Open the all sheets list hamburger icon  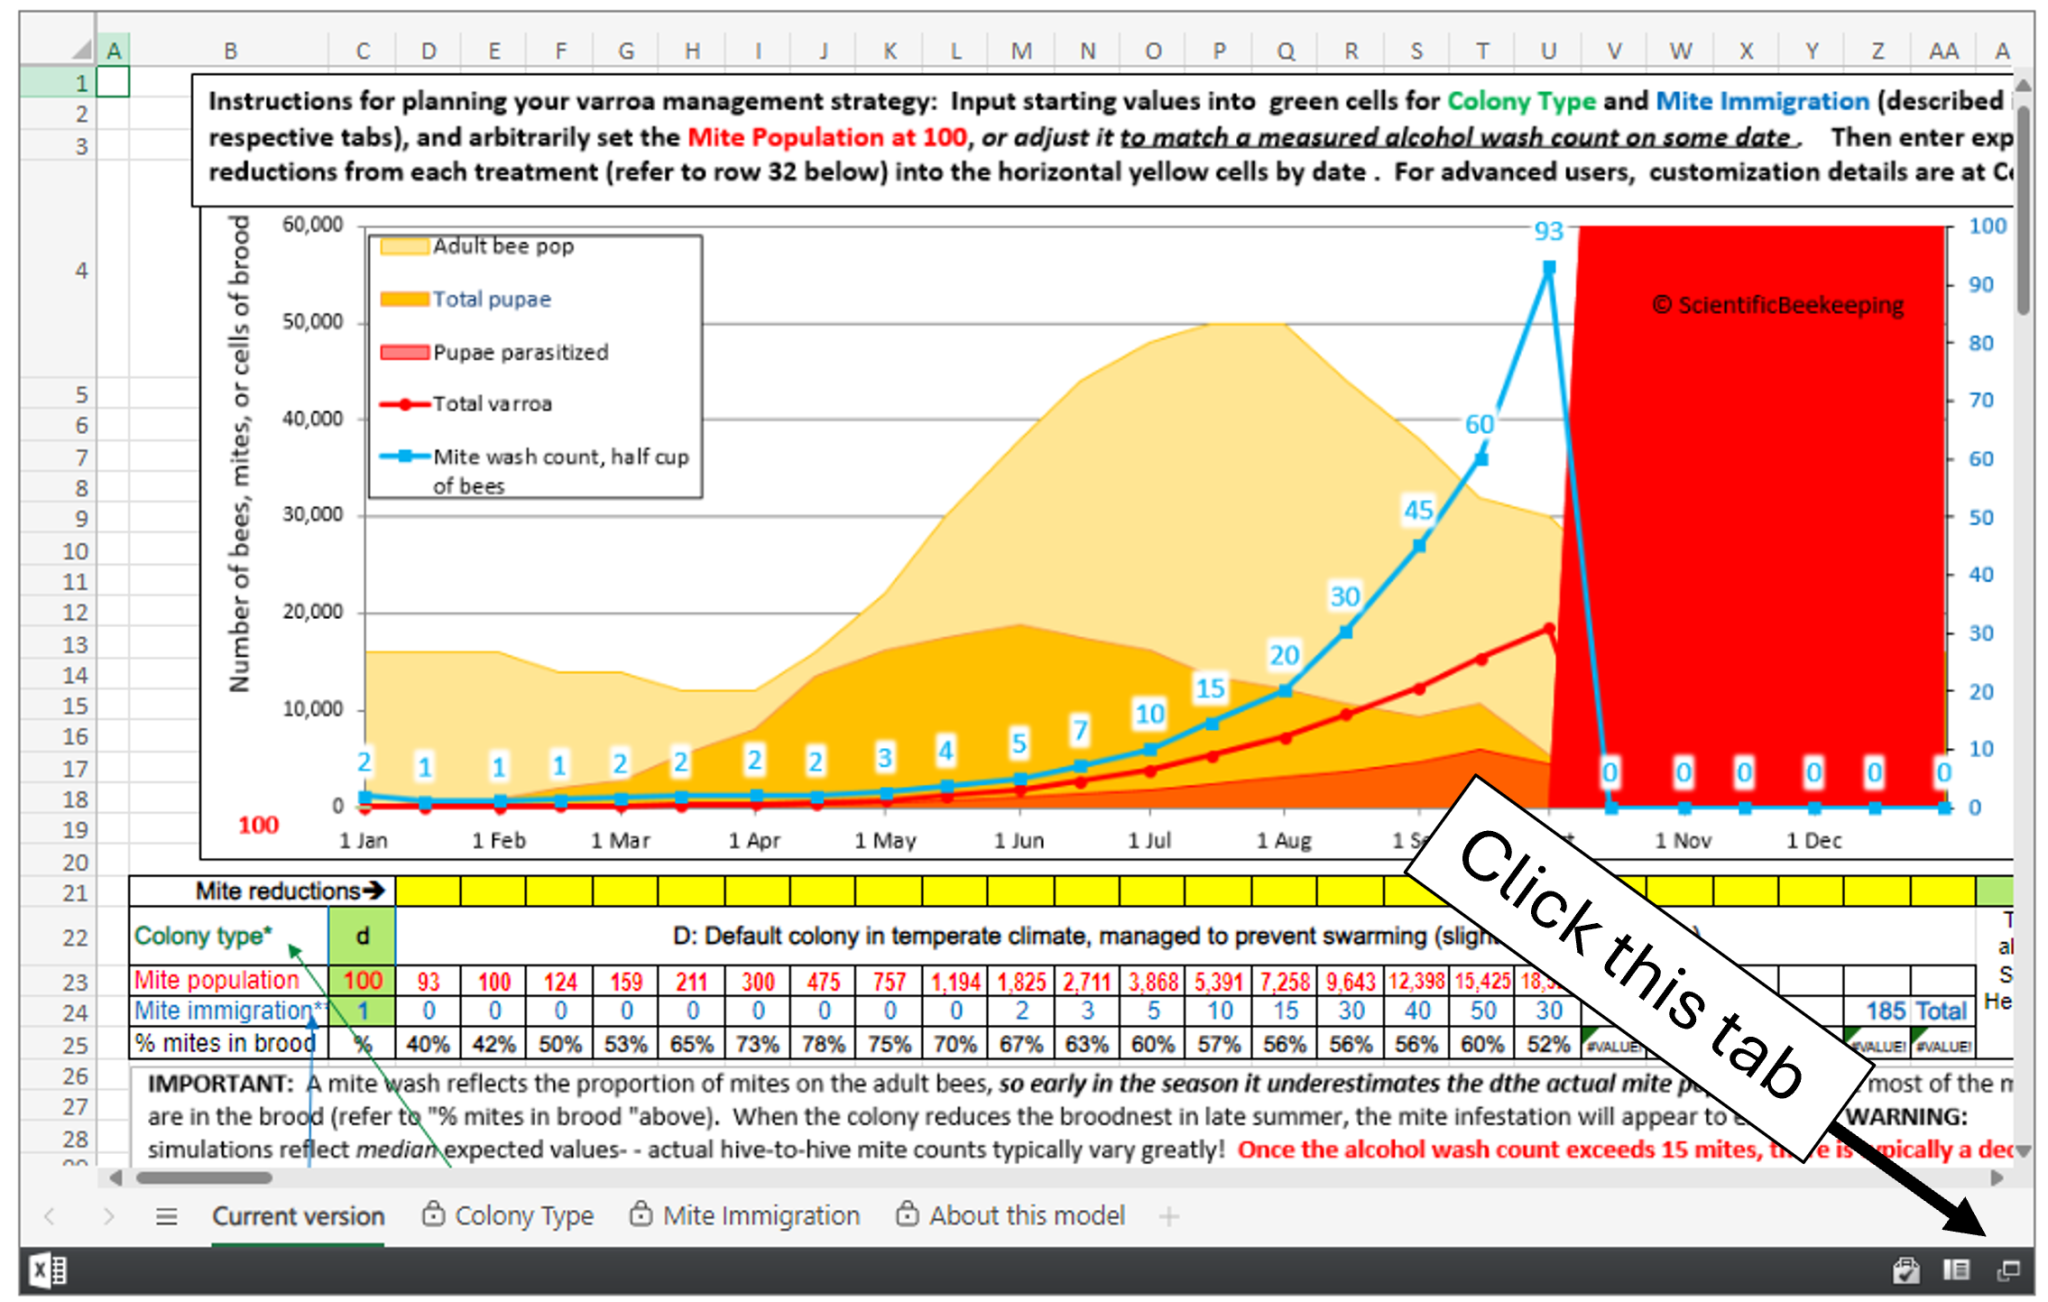point(166,1216)
